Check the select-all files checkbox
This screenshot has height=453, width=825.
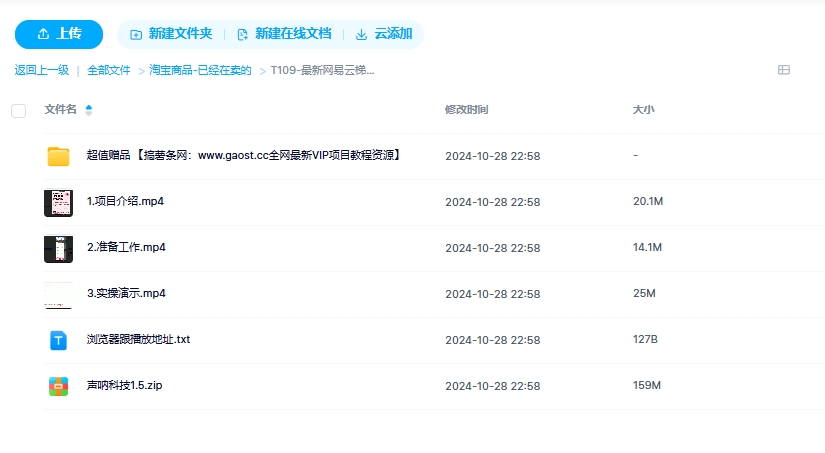click(18, 110)
